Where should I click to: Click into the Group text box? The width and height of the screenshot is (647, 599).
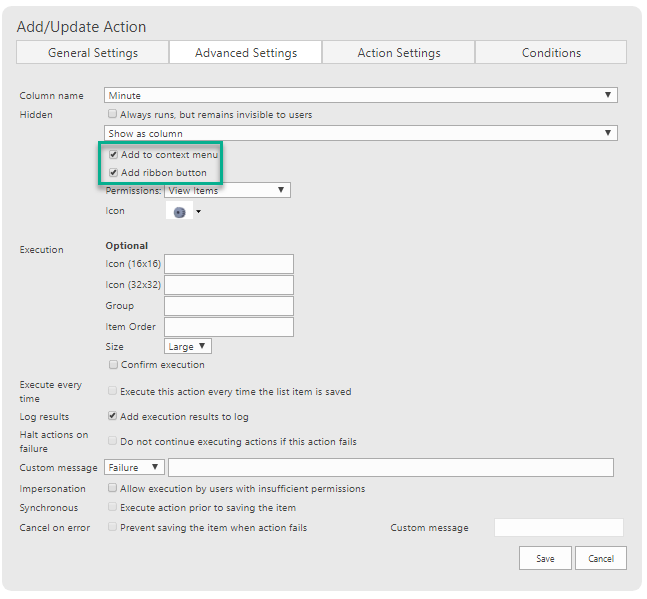pyautogui.click(x=229, y=306)
